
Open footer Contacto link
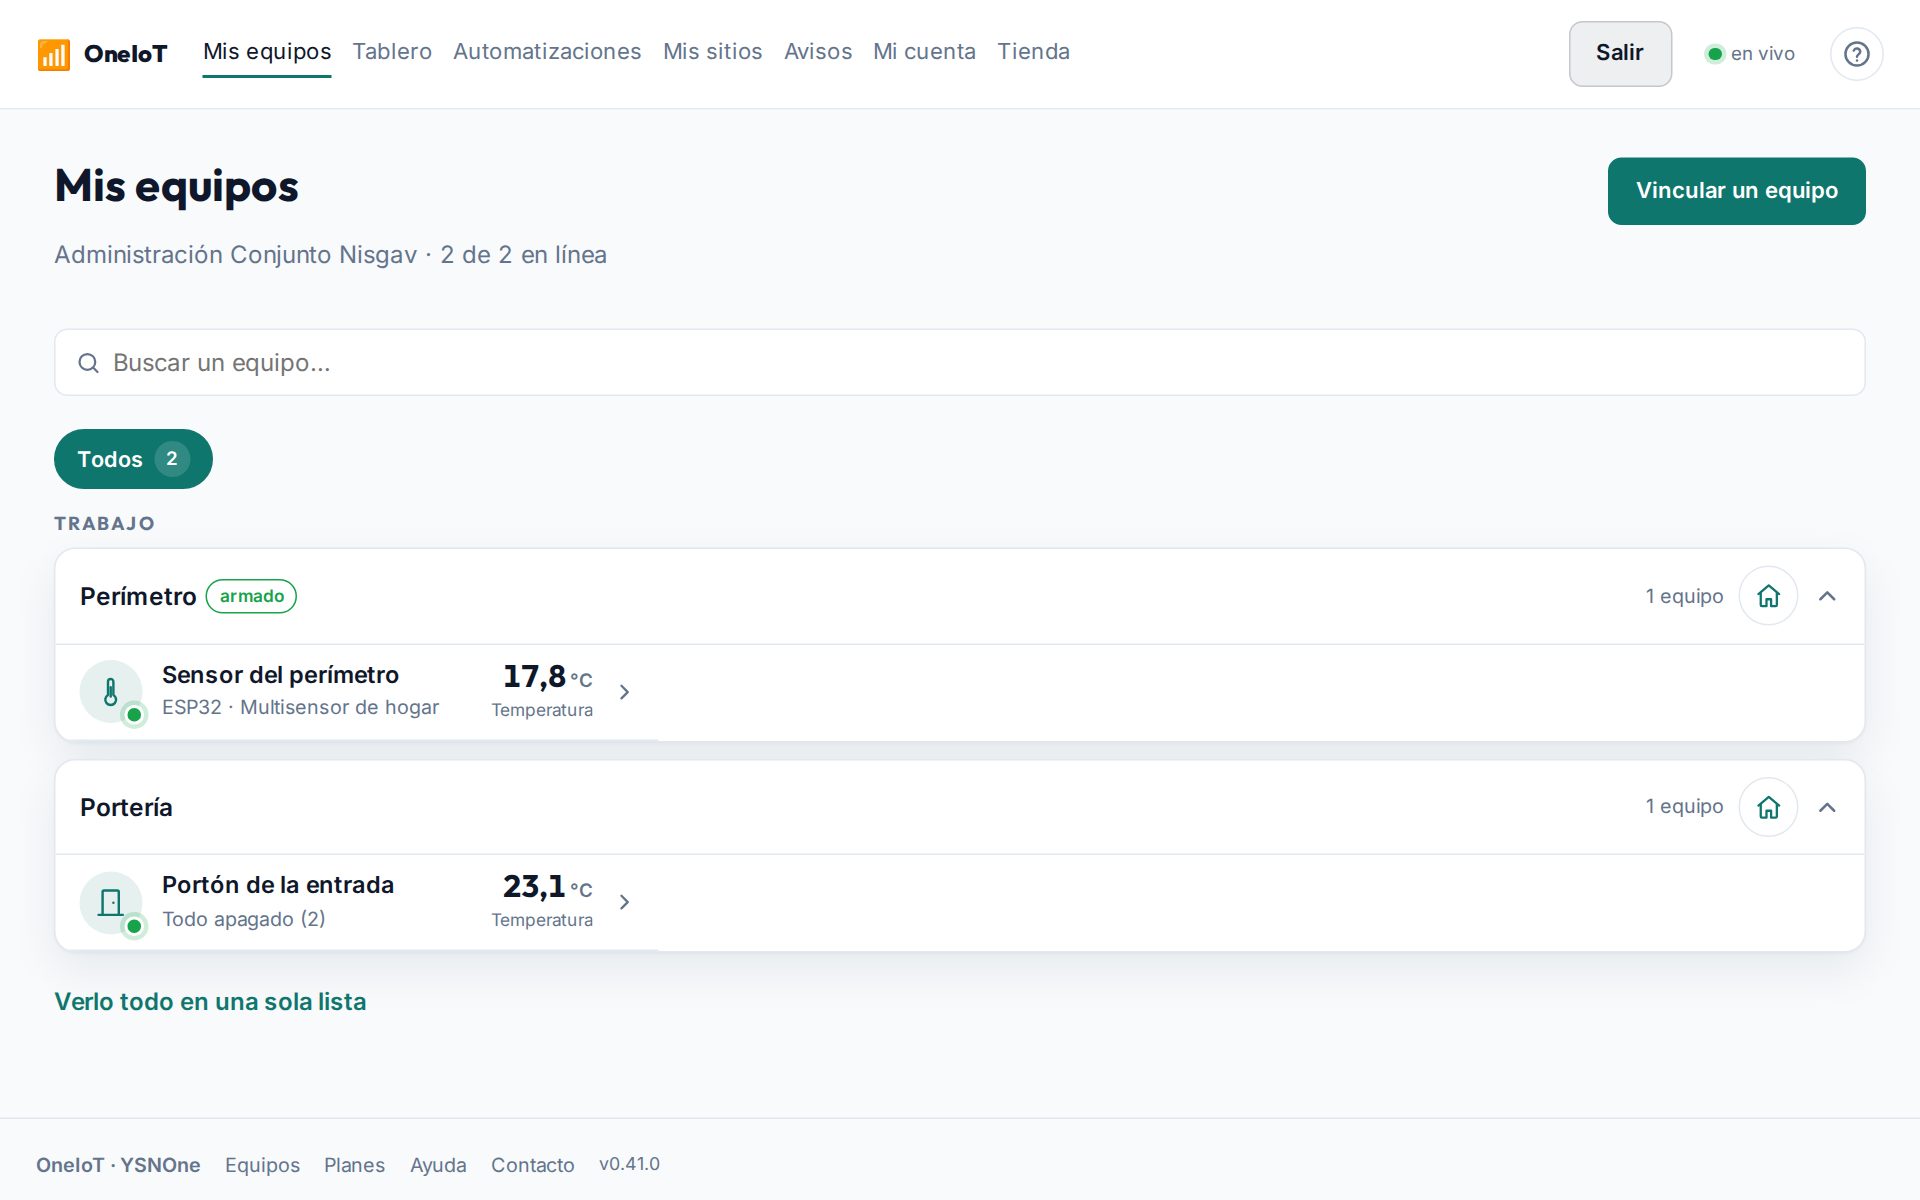click(x=532, y=1165)
